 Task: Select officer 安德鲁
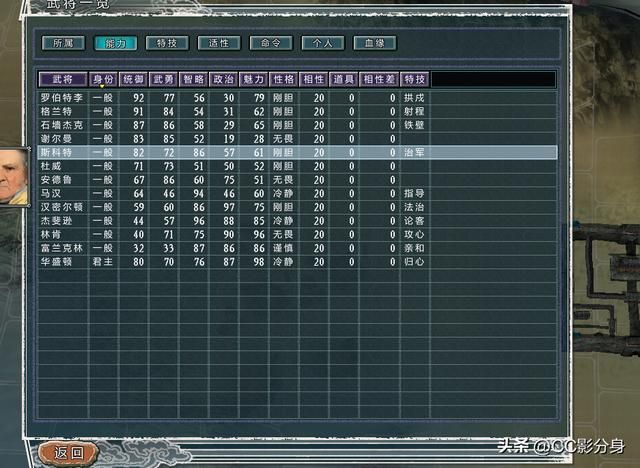pyautogui.click(x=297, y=180)
